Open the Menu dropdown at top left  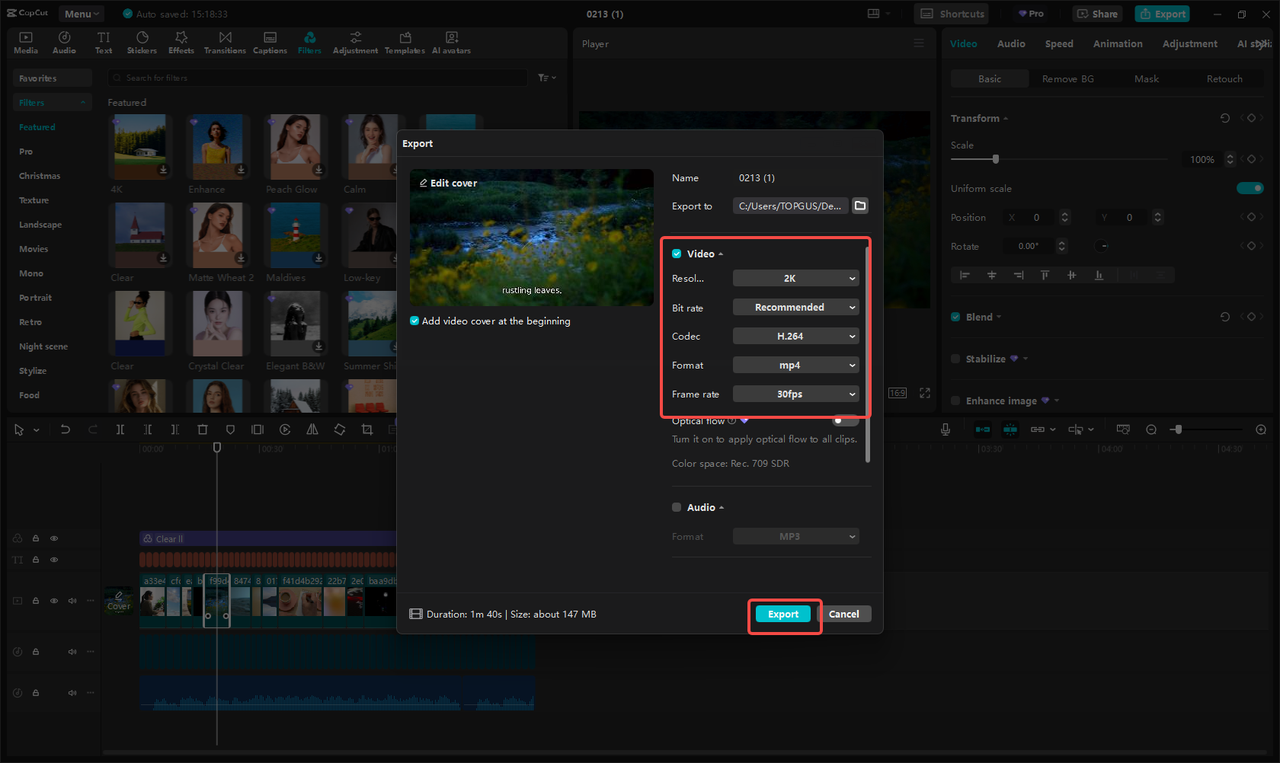click(x=80, y=13)
